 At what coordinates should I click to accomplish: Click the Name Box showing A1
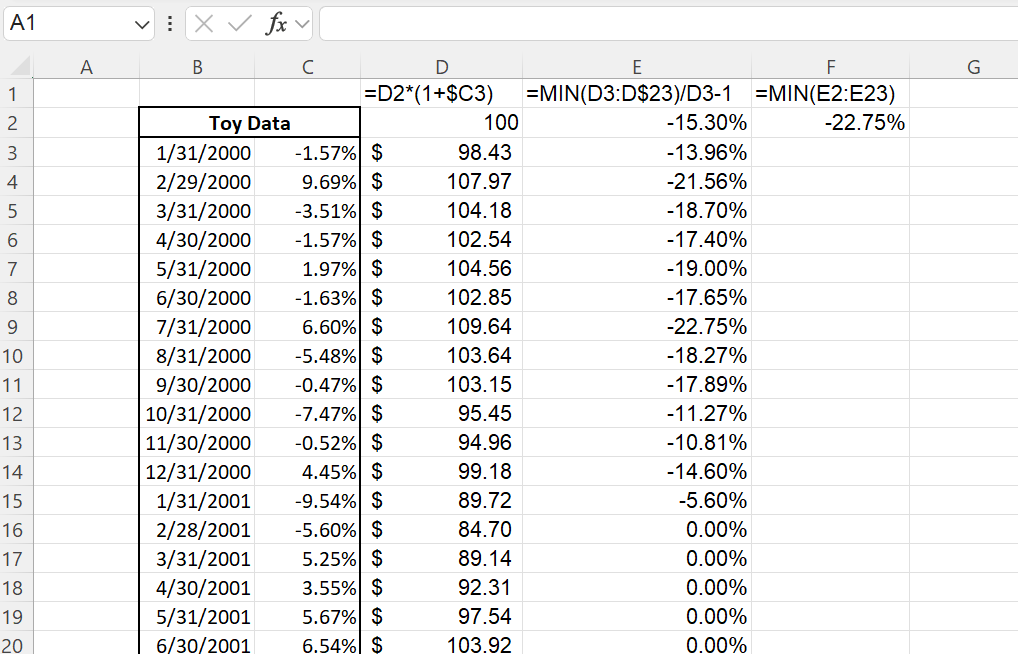(70, 24)
